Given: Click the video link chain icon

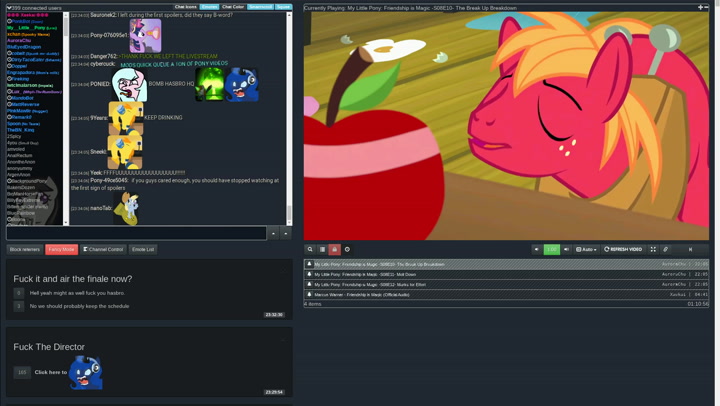Looking at the screenshot, I should click(666, 249).
